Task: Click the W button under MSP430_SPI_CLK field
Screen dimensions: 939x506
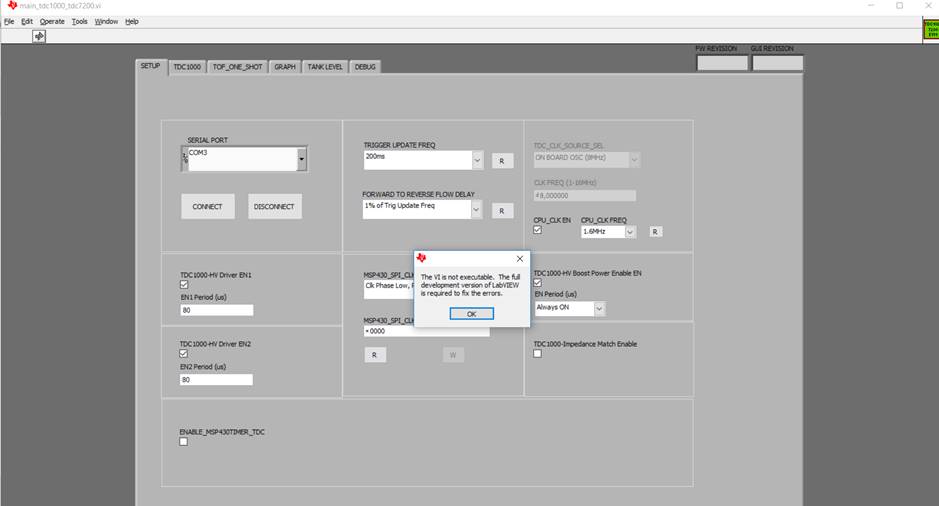Action: (x=453, y=355)
